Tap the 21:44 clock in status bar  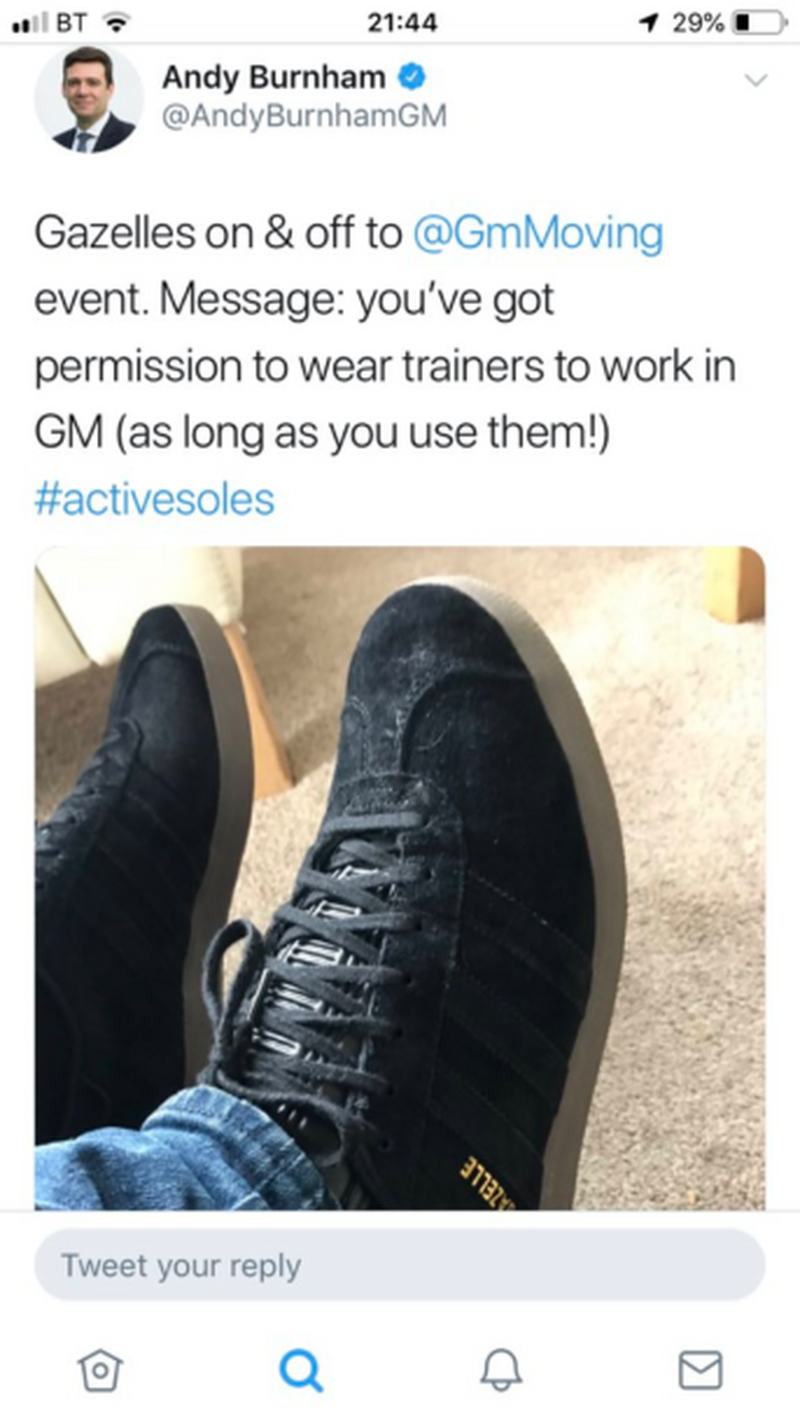[x=402, y=22]
